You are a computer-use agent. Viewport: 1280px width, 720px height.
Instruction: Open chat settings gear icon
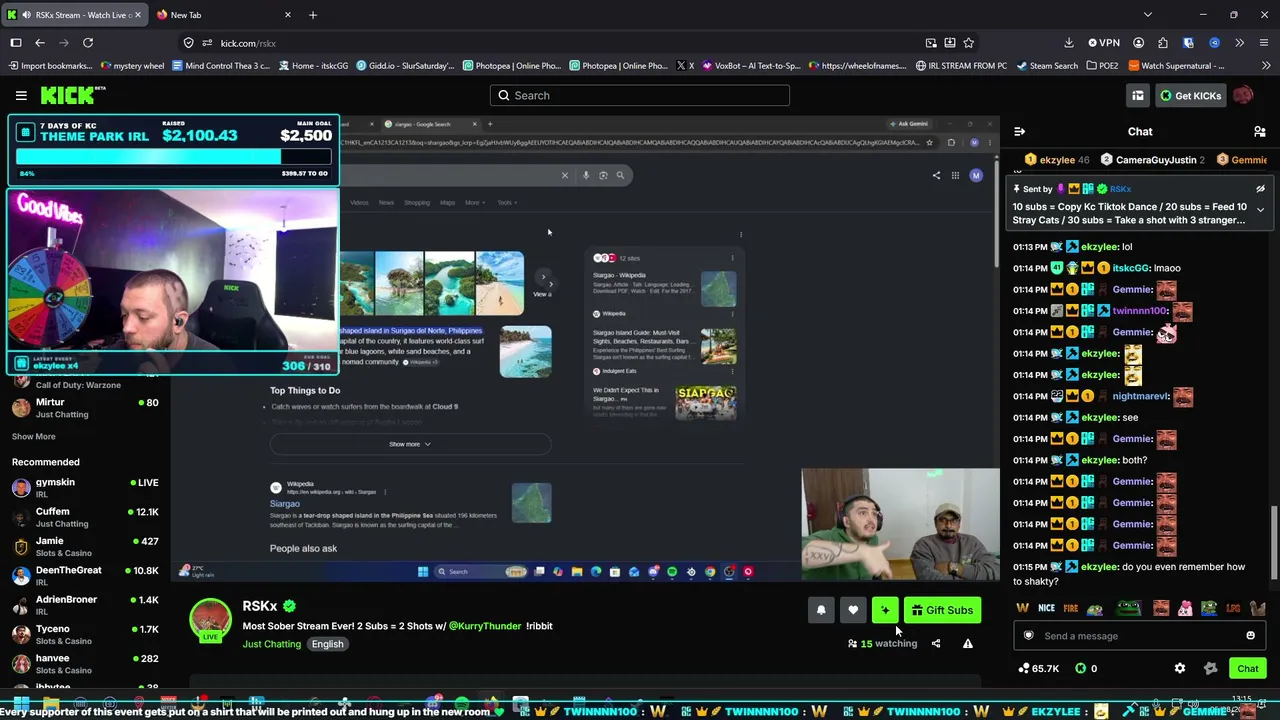pos(1180,669)
